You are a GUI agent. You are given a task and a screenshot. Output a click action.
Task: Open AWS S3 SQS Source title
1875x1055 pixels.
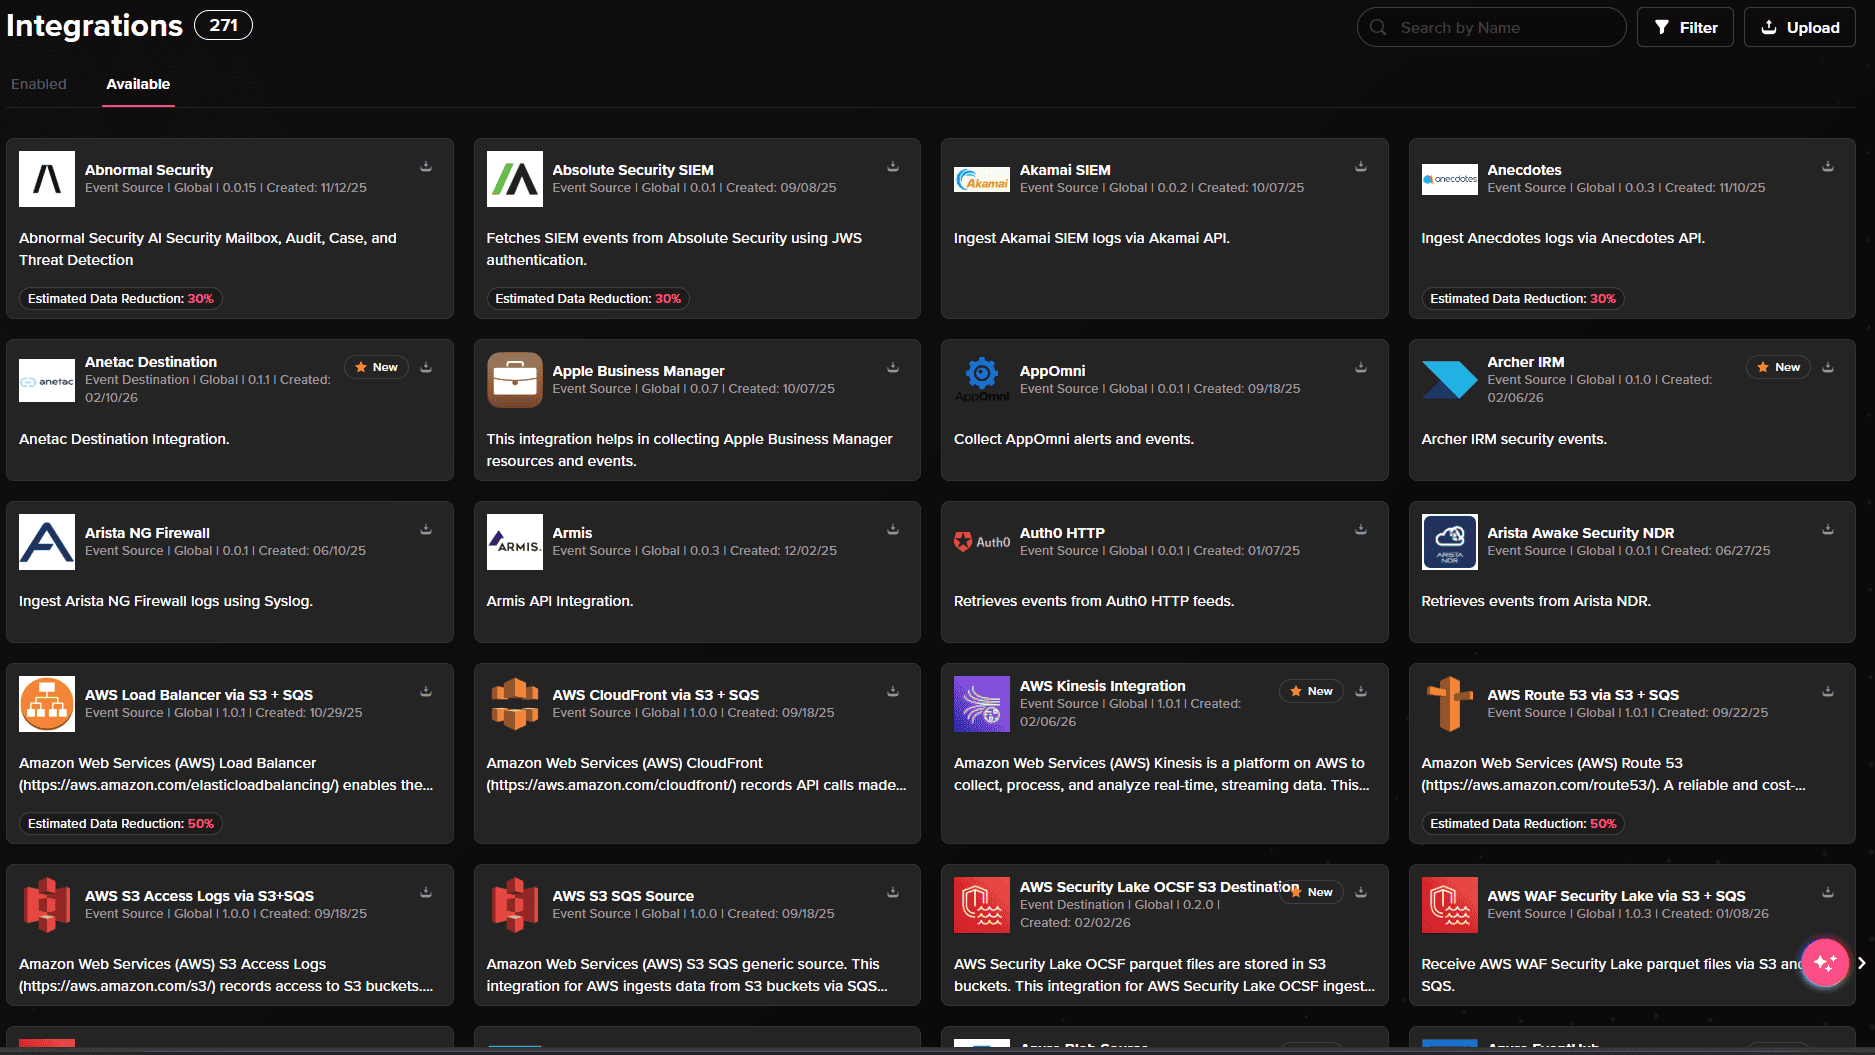(x=623, y=896)
